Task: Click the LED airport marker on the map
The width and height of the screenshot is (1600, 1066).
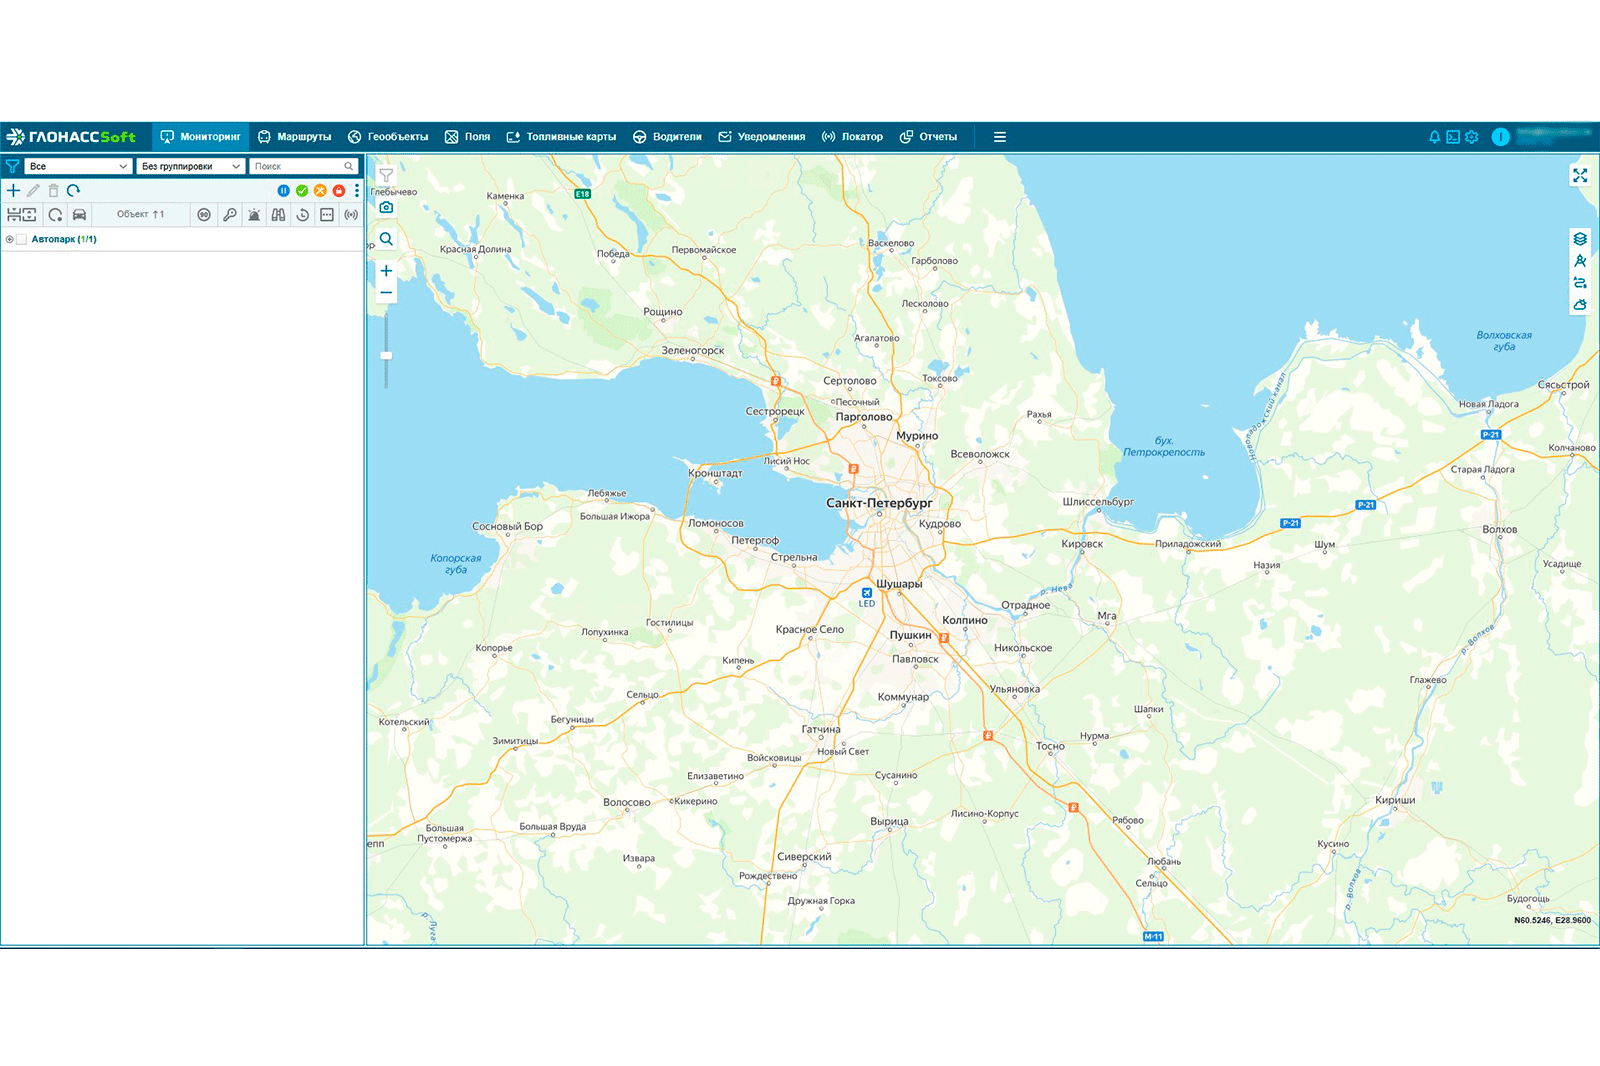Action: pos(866,597)
